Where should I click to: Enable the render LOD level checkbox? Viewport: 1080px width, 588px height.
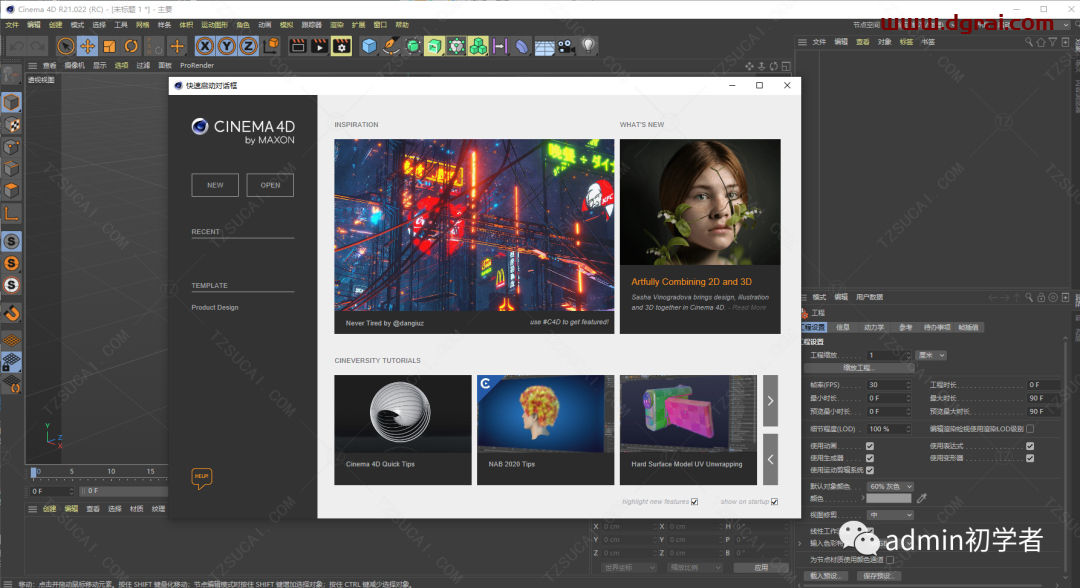[1030, 429]
